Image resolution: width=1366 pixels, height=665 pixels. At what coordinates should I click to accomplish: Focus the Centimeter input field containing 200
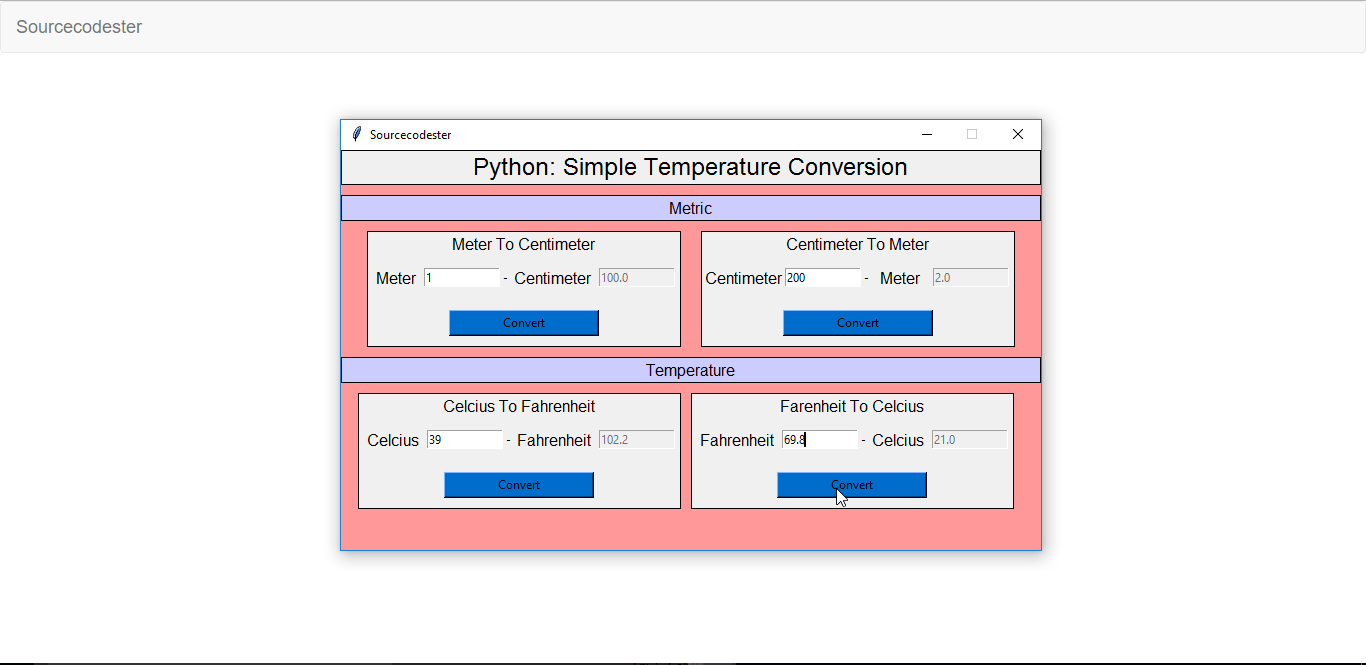tap(823, 278)
